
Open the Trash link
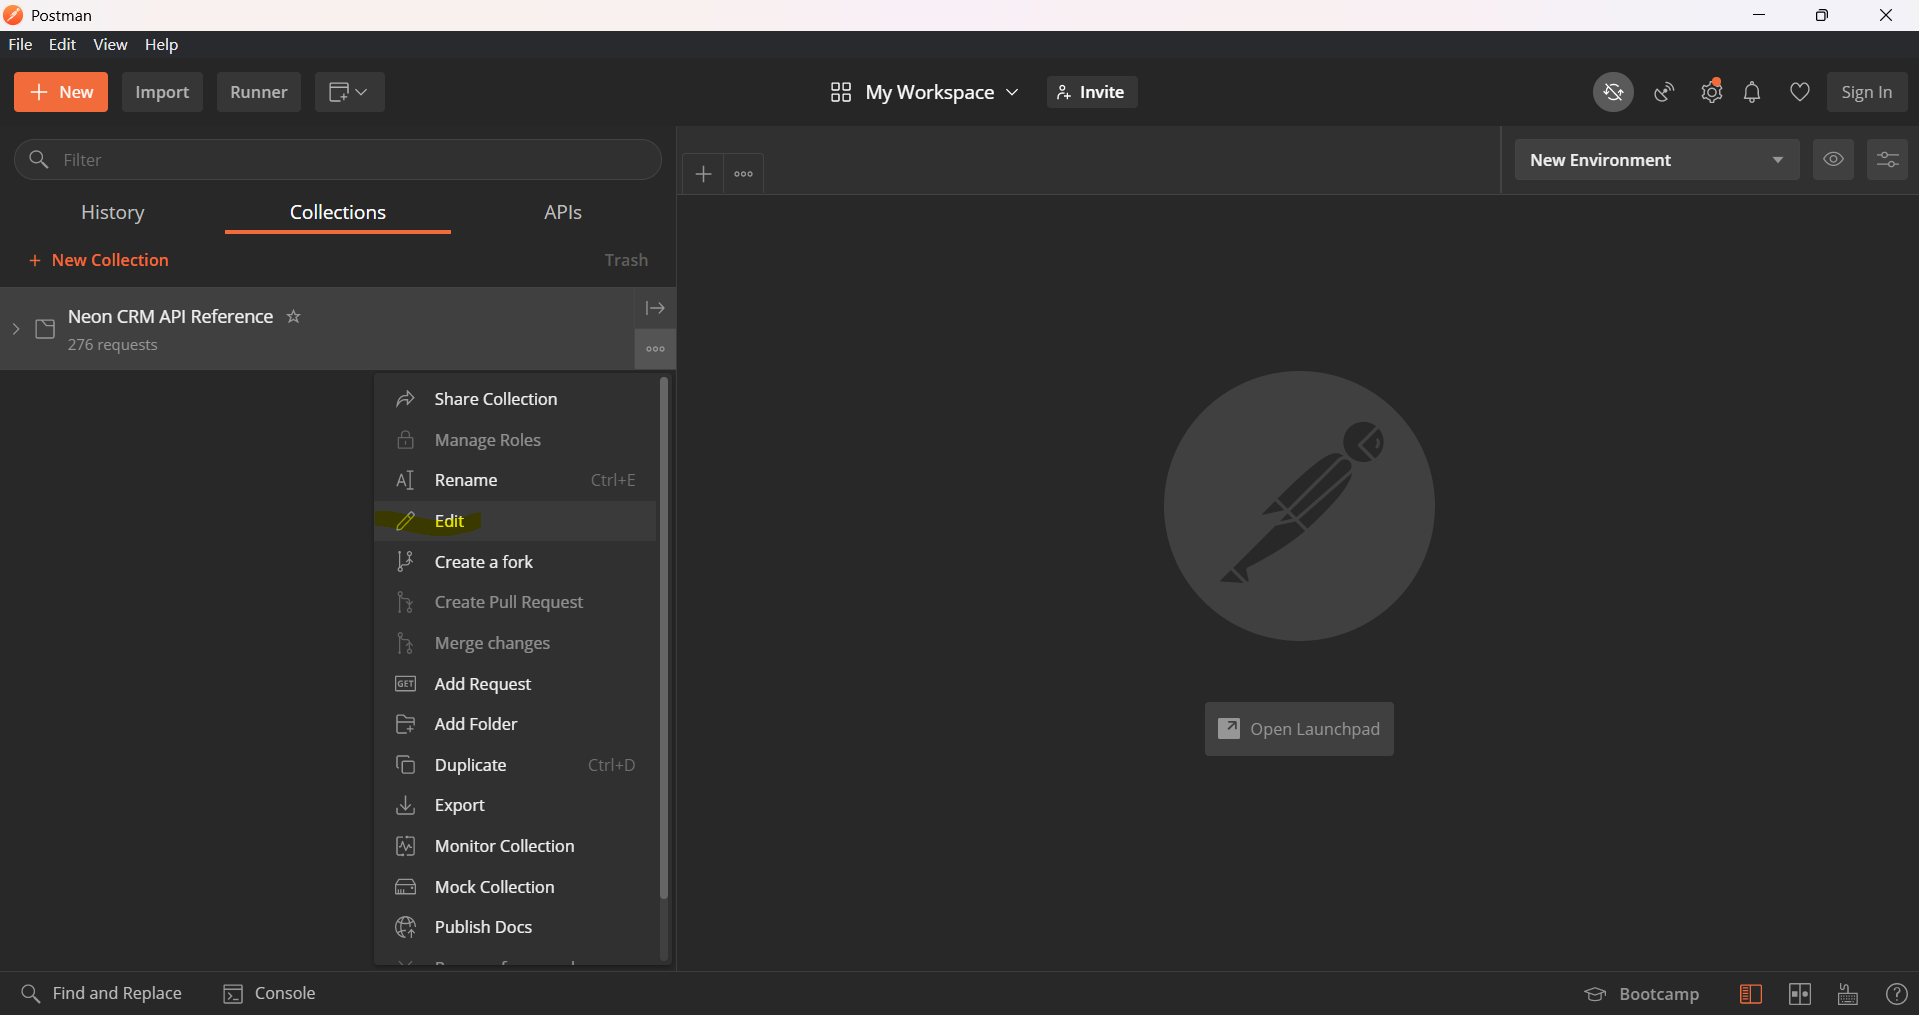626,260
